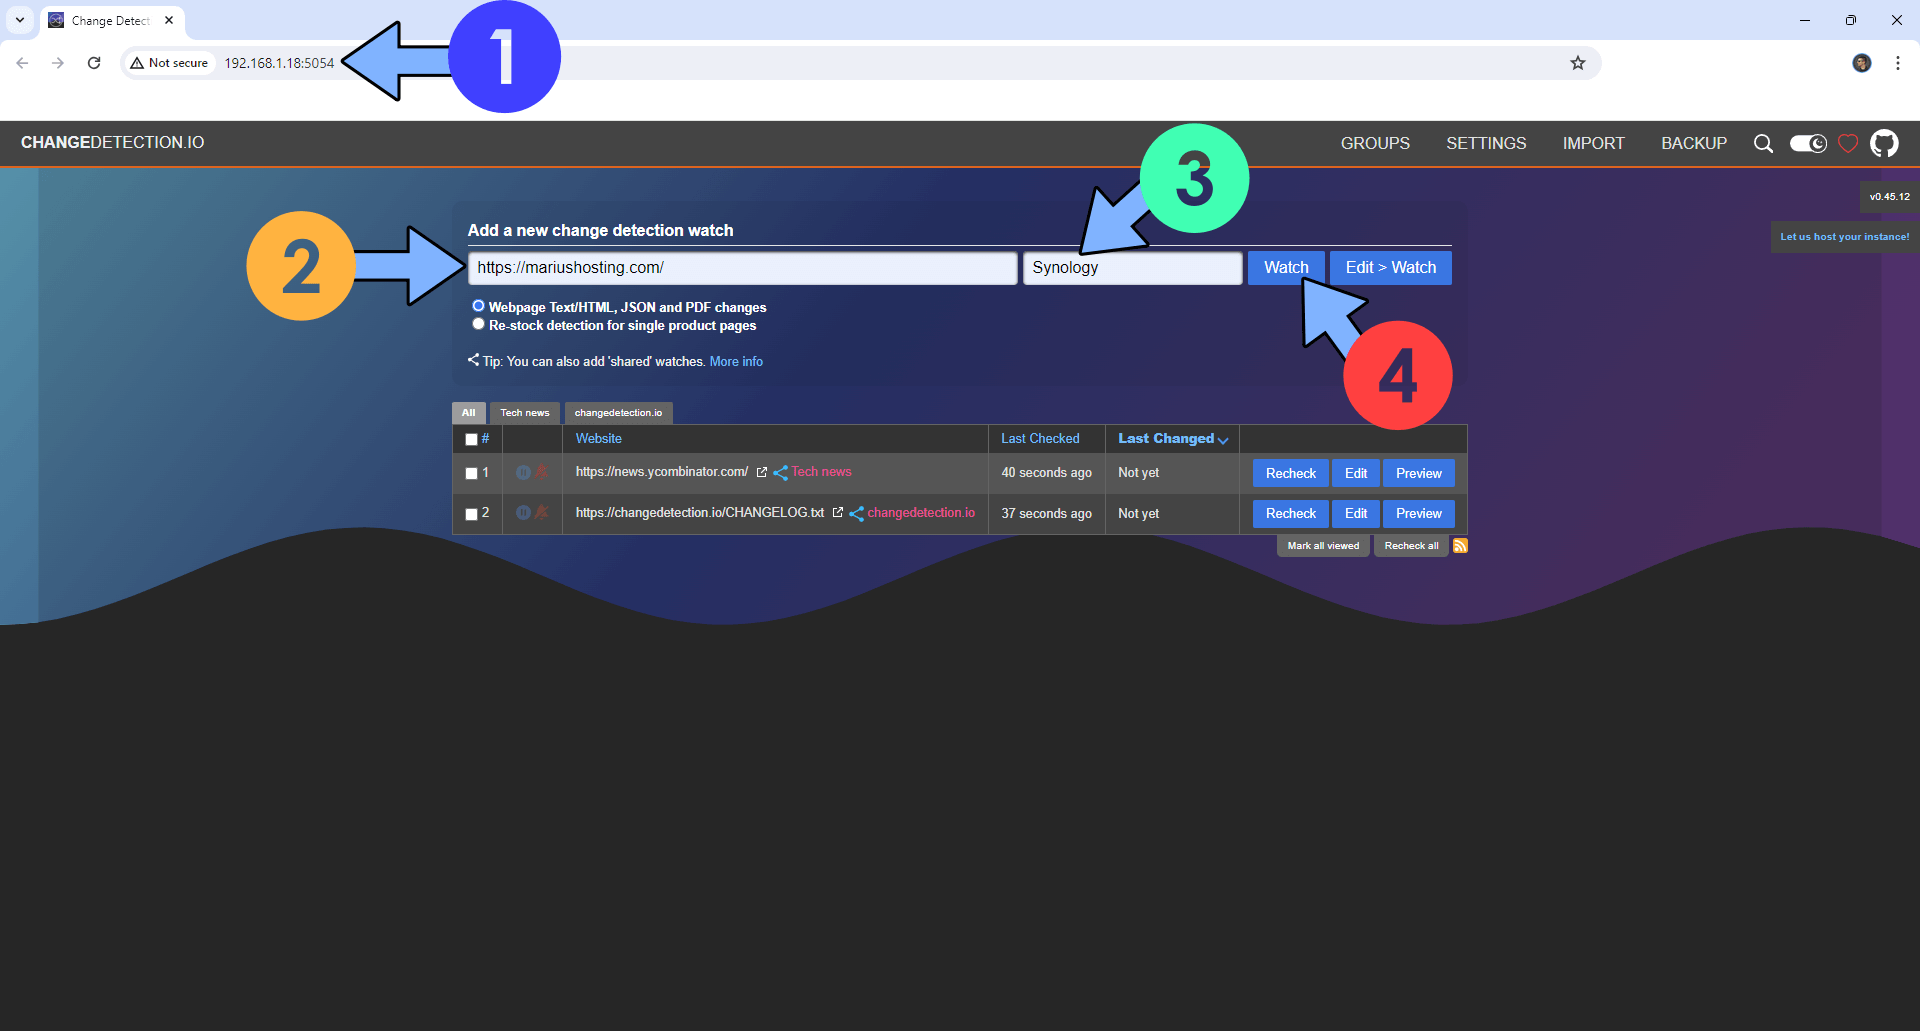Preview the news.ycombinator.com watch
Image resolution: width=1920 pixels, height=1031 pixels.
[1418, 473]
